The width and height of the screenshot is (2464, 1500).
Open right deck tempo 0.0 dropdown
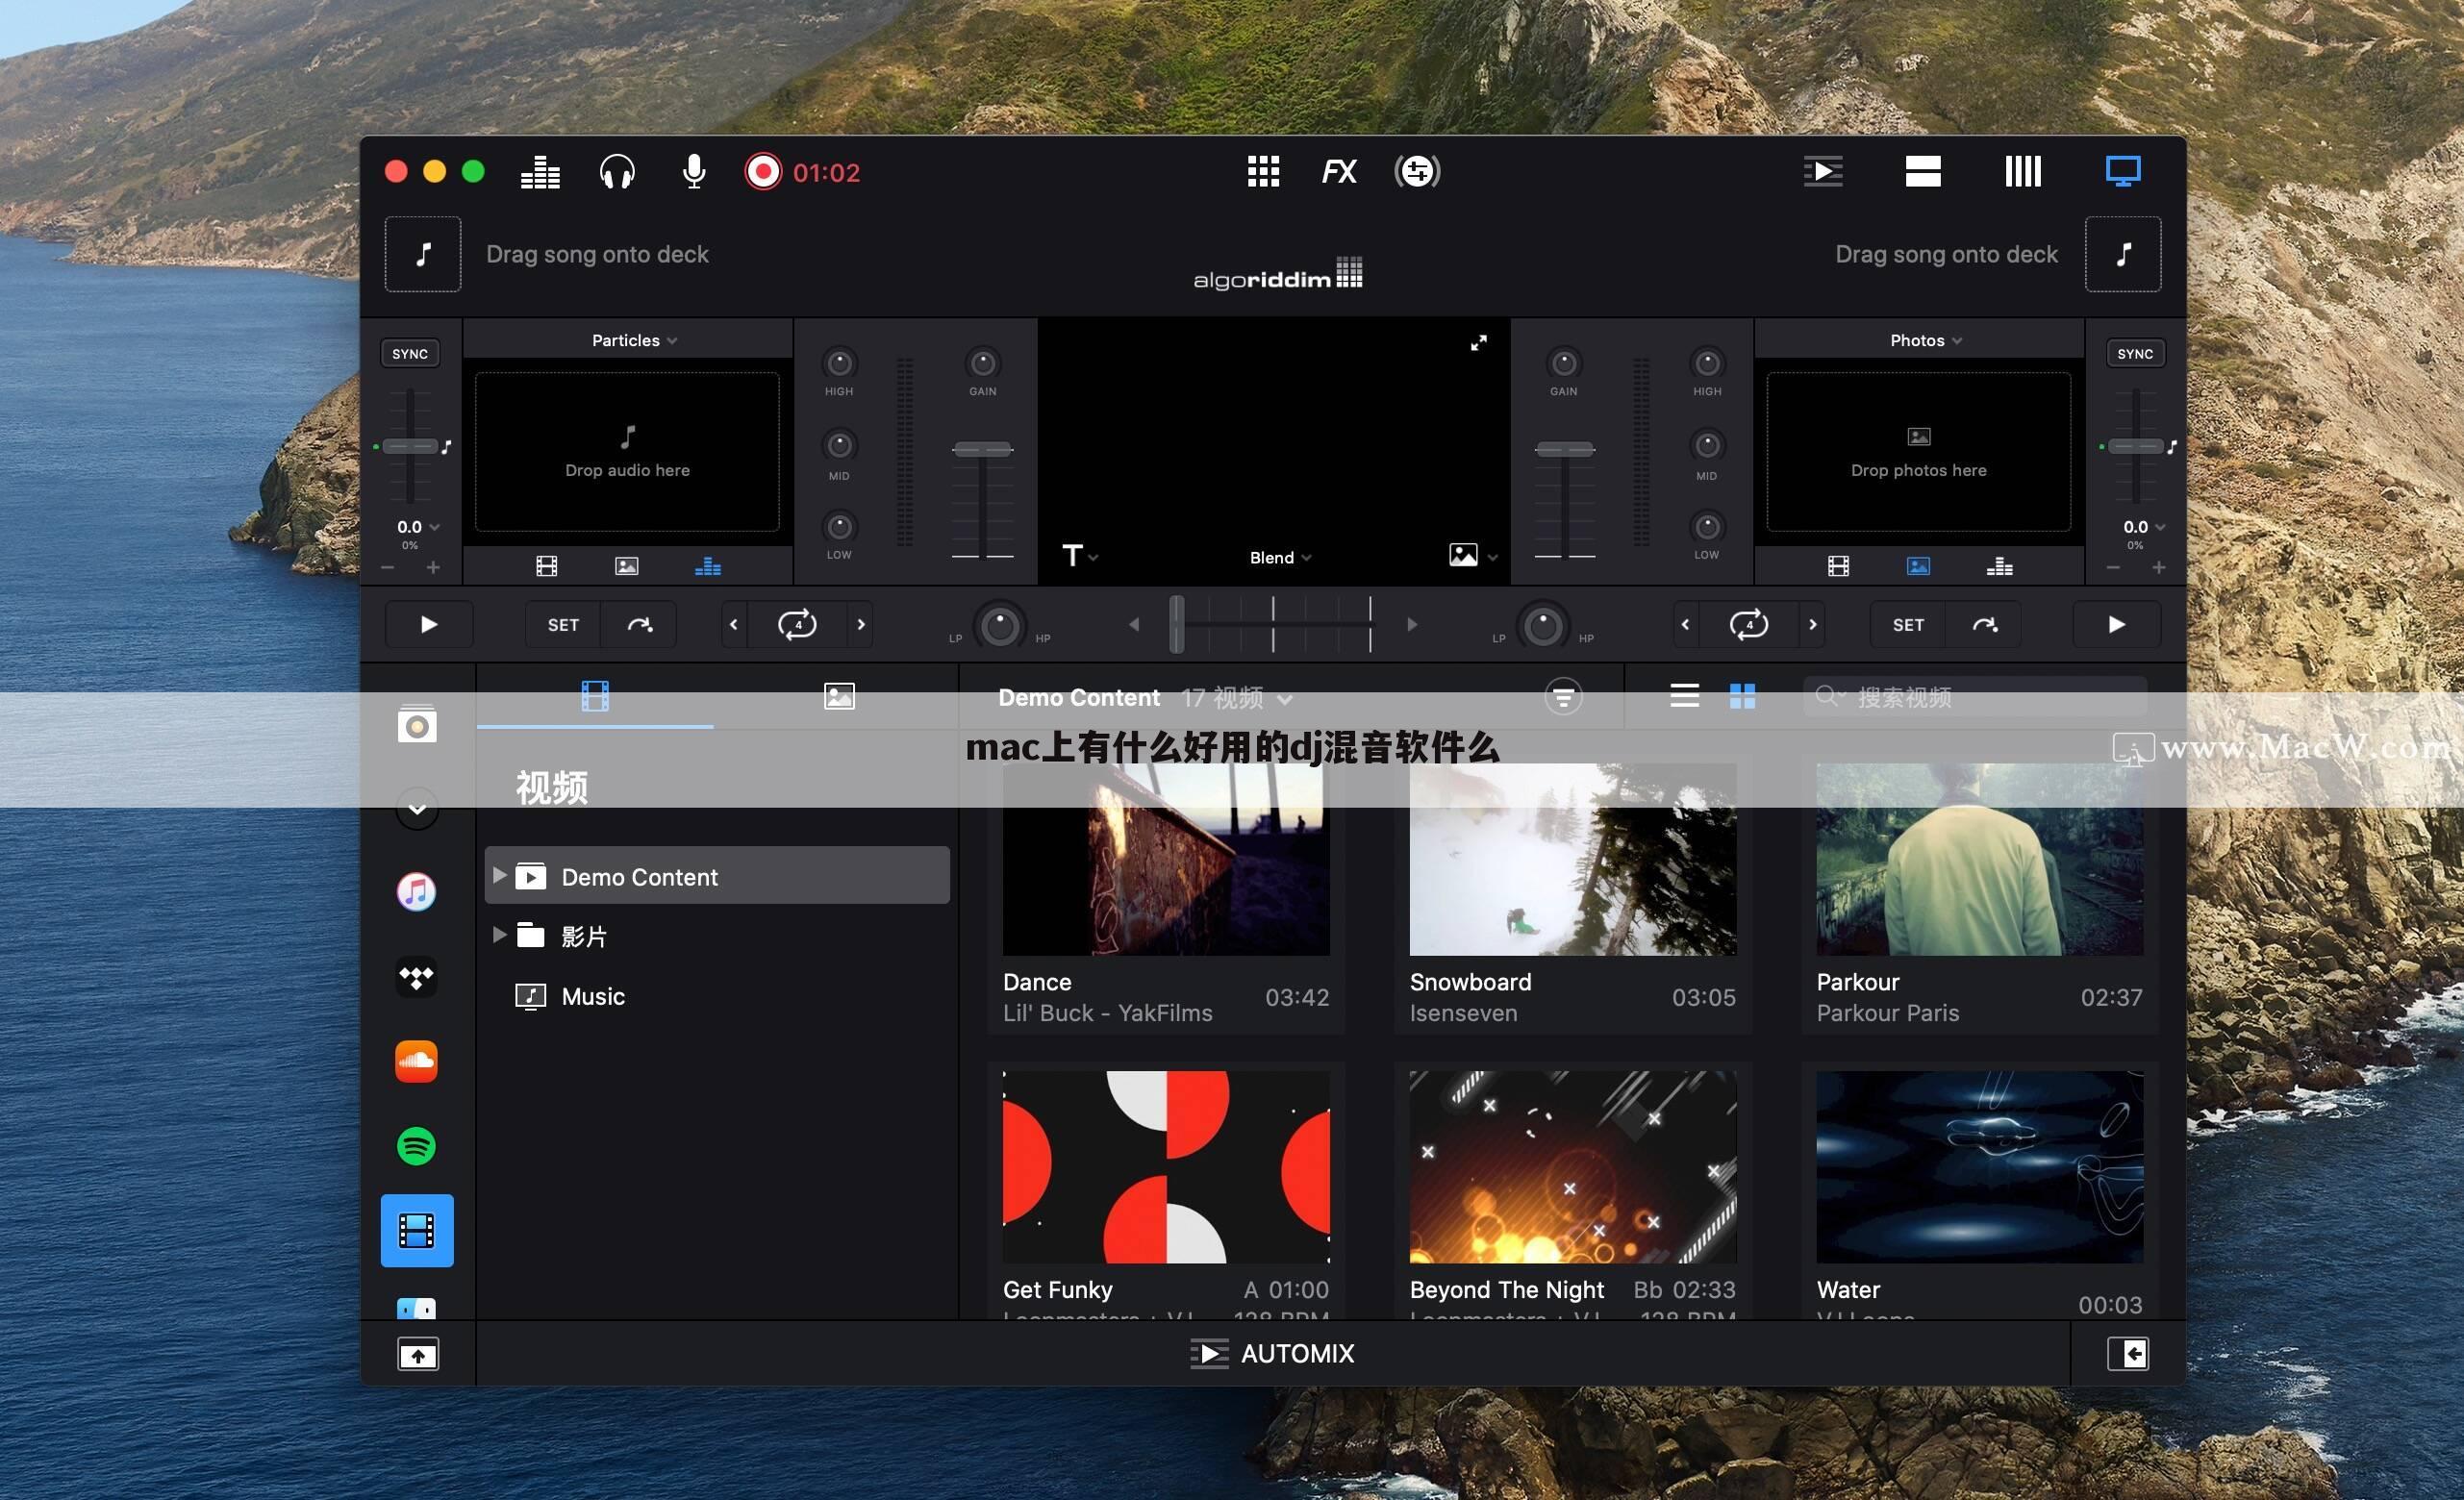point(2144,527)
